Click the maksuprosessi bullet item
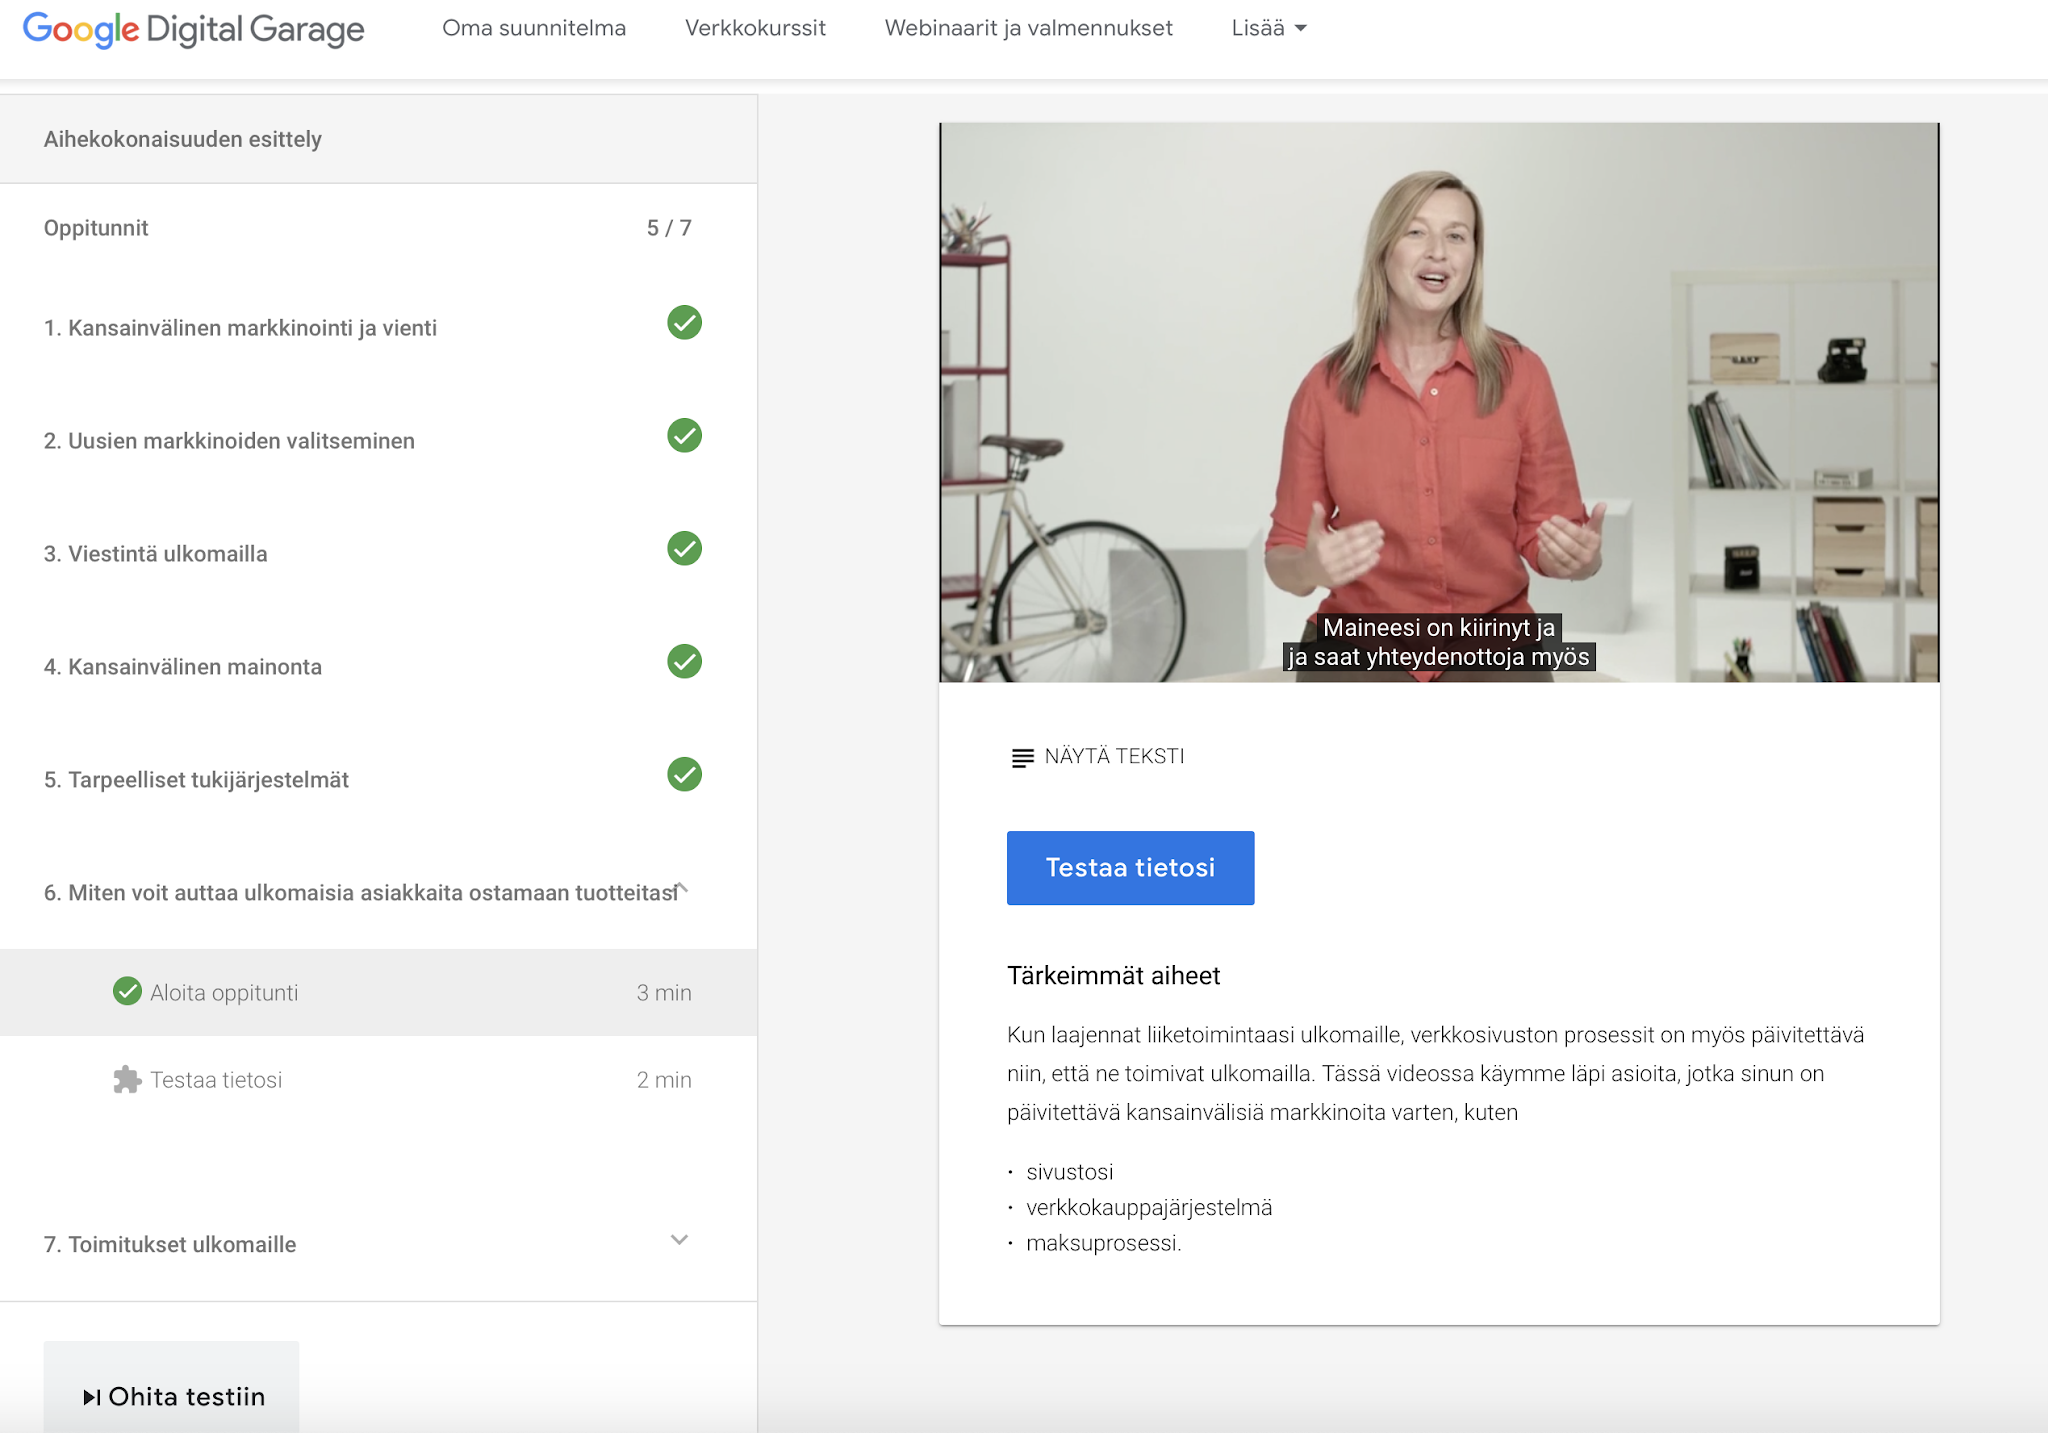Viewport: 2048px width, 1433px height. tap(1103, 1243)
